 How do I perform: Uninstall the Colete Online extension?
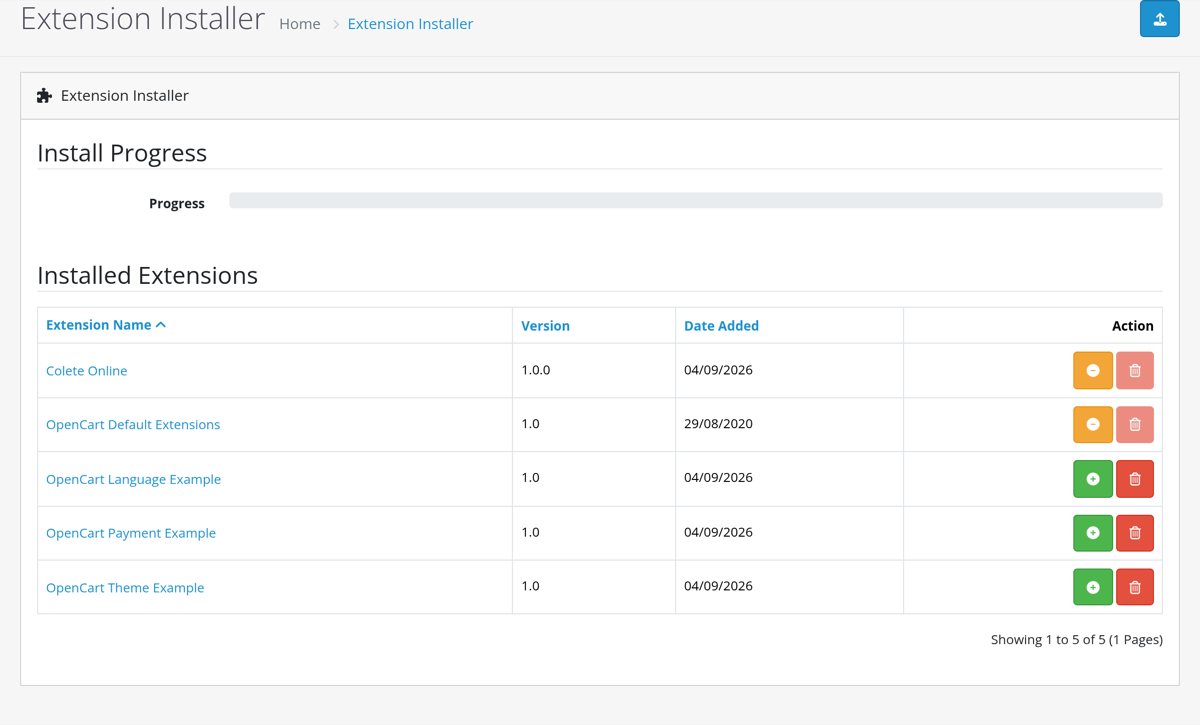click(1093, 370)
